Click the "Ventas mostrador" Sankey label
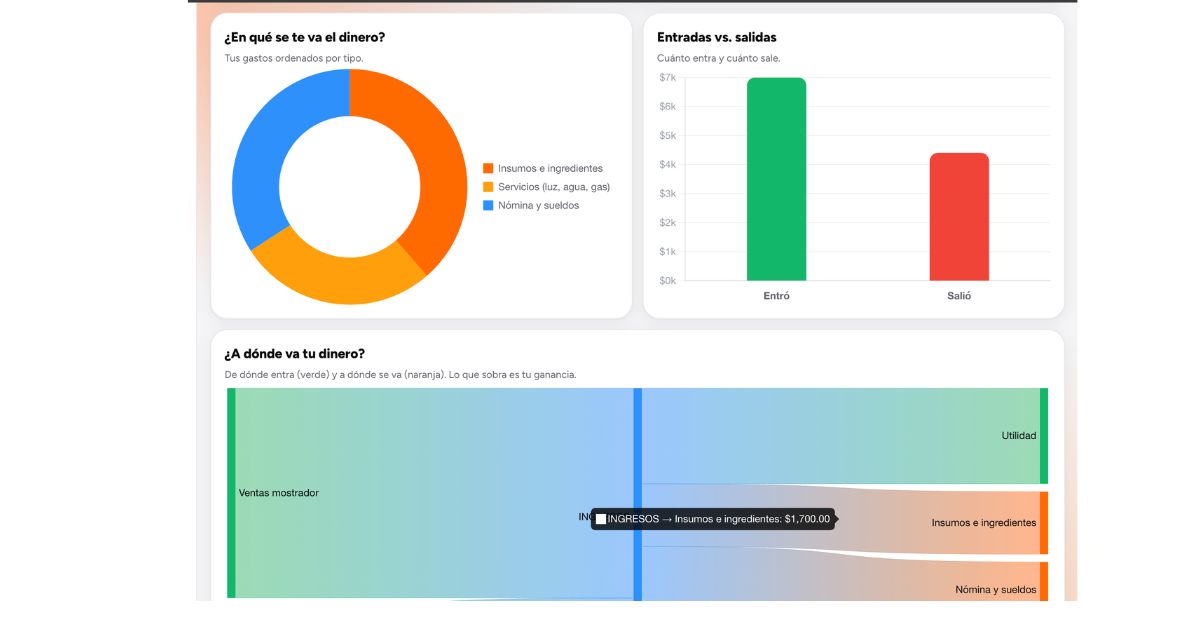This screenshot has height=630, width=1200. click(279, 493)
